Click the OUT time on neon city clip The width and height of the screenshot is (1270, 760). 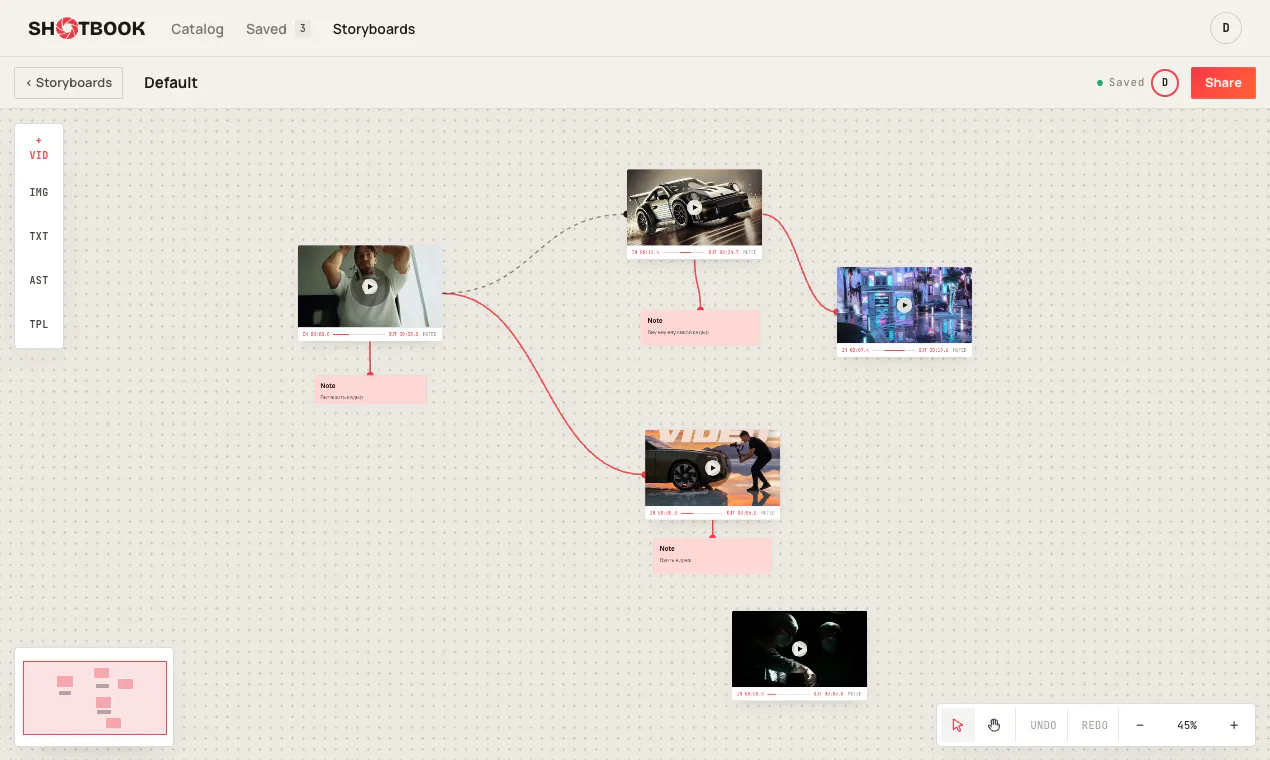pyautogui.click(x=933, y=351)
